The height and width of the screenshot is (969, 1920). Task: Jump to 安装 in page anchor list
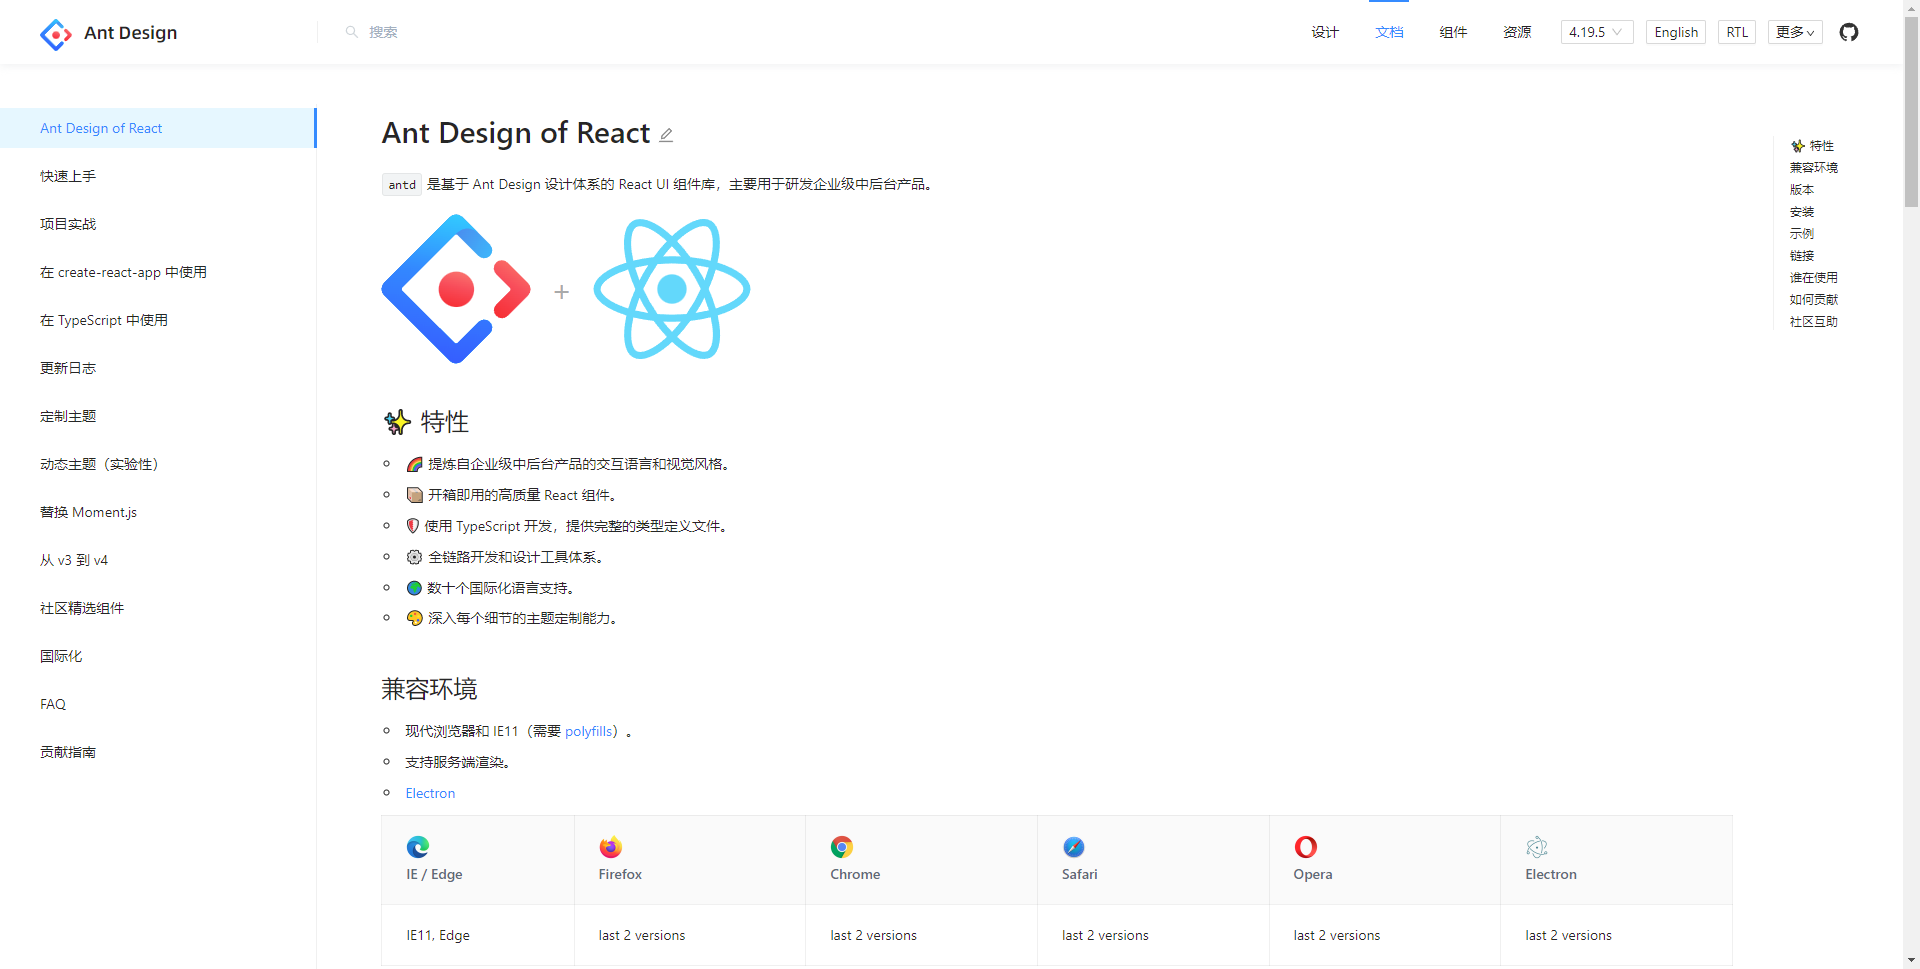(1802, 212)
